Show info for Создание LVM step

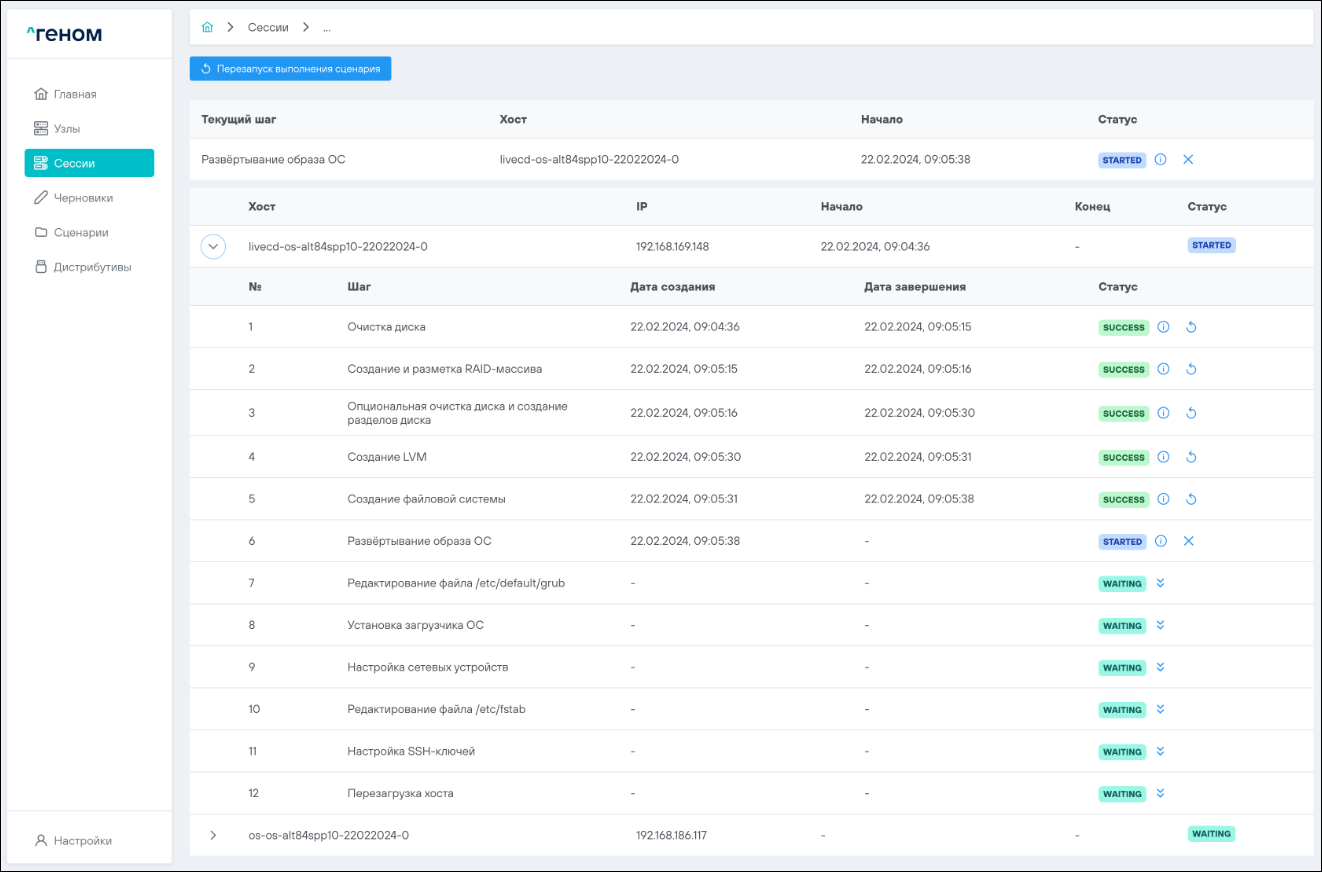(1163, 457)
